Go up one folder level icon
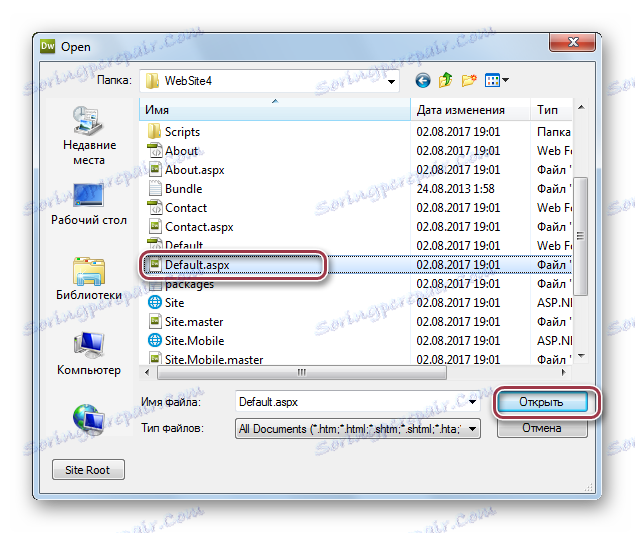635x533 pixels. point(445,80)
